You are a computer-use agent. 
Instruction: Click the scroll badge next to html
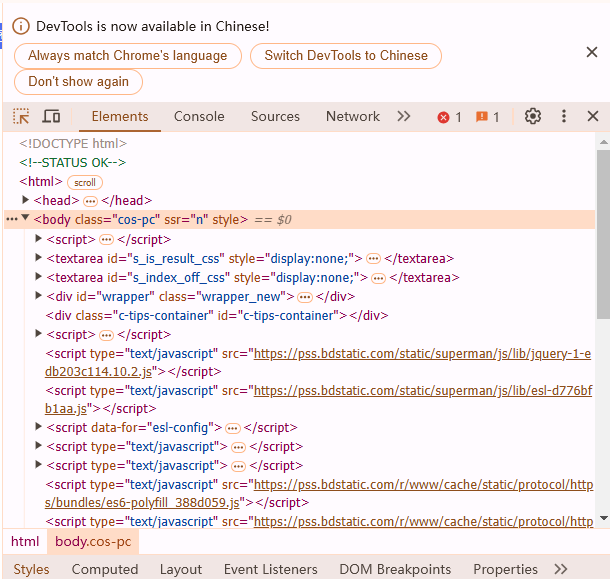click(x=85, y=183)
